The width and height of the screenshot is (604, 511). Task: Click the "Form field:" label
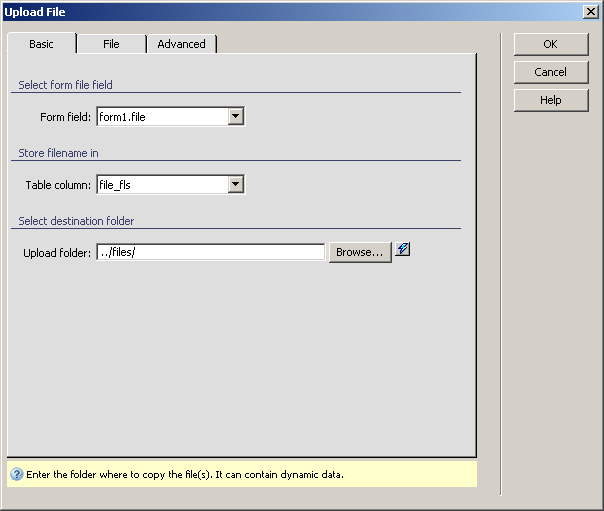[x=66, y=118]
